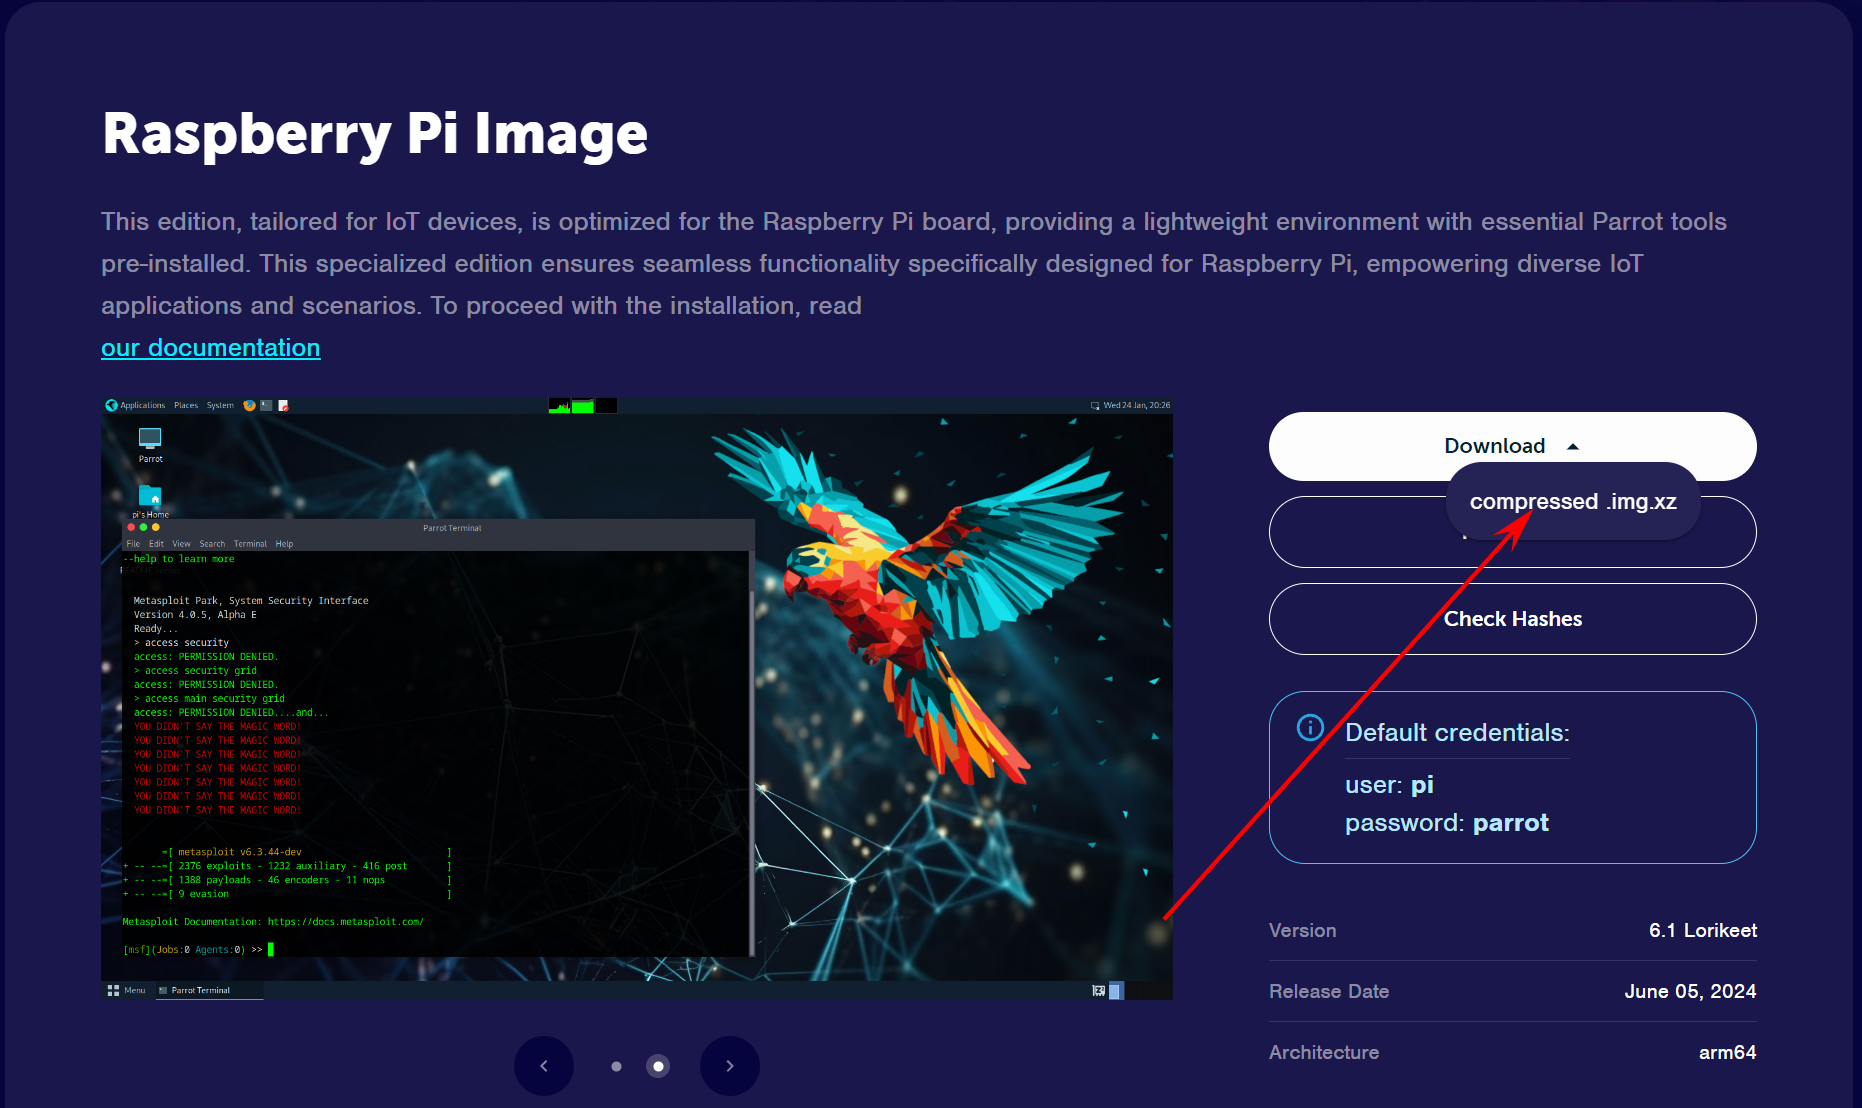
Task: Click the release date "June 05, 2024"
Action: 1690,991
